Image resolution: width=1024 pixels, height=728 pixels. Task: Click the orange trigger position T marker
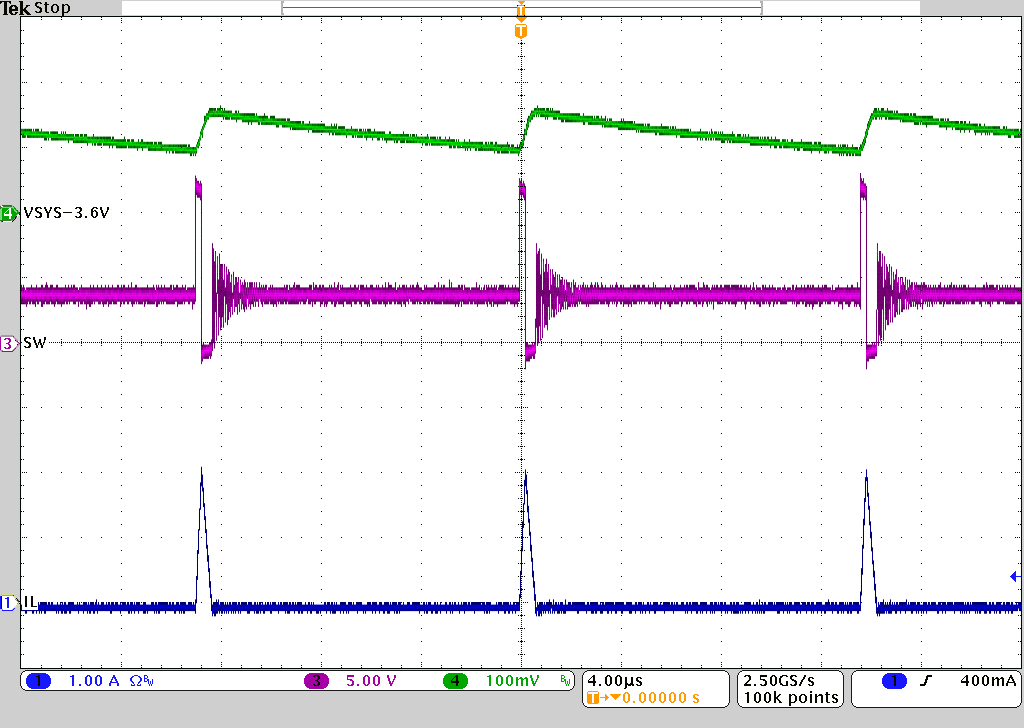(x=519, y=31)
